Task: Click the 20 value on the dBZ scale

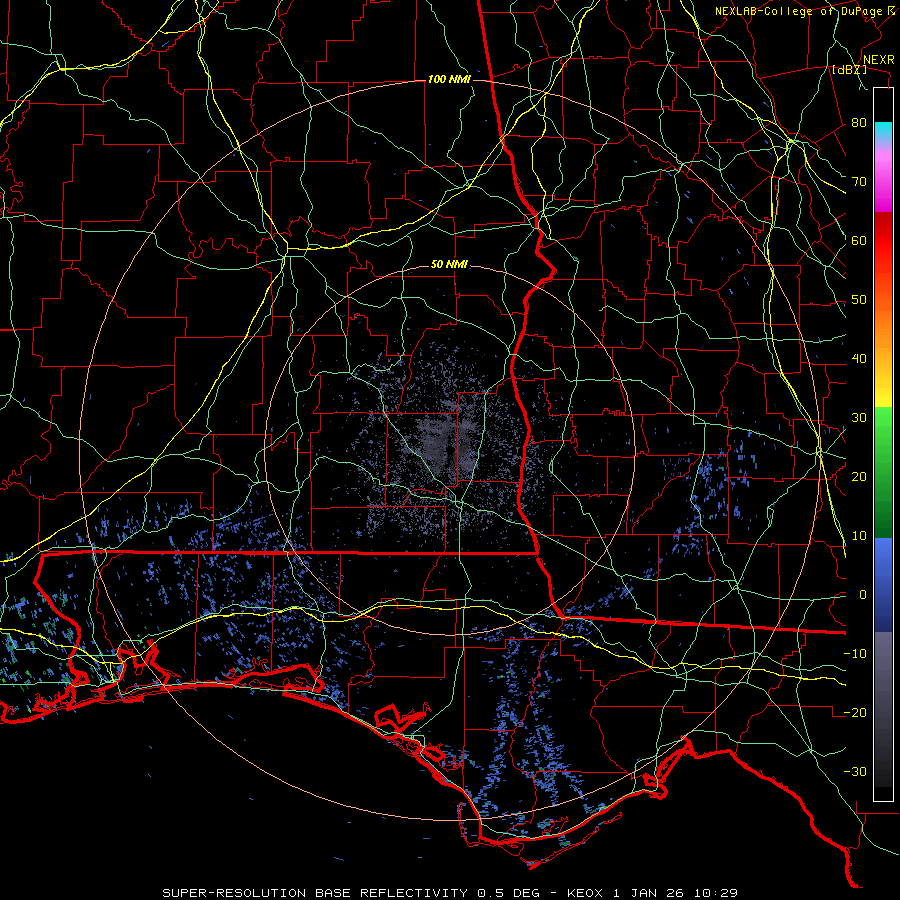Action: tap(859, 476)
